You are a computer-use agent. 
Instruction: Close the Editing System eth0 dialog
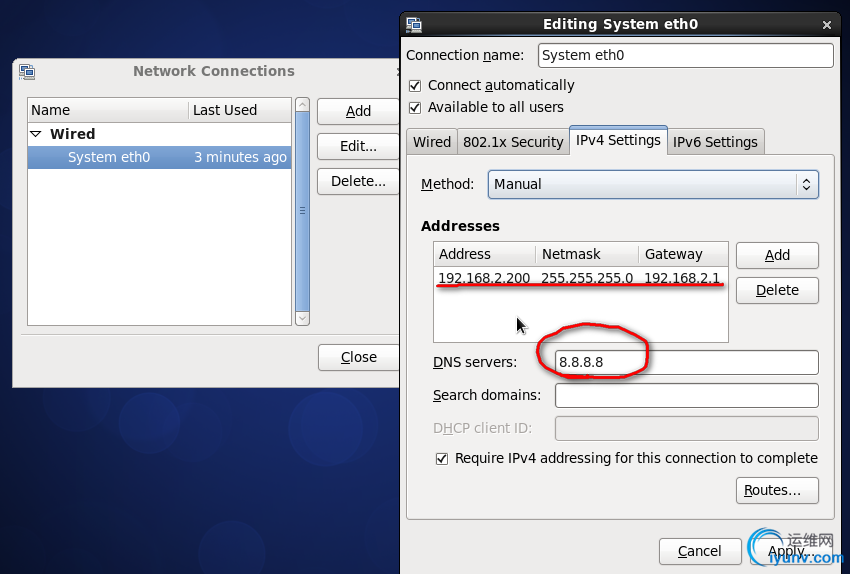tap(827, 25)
